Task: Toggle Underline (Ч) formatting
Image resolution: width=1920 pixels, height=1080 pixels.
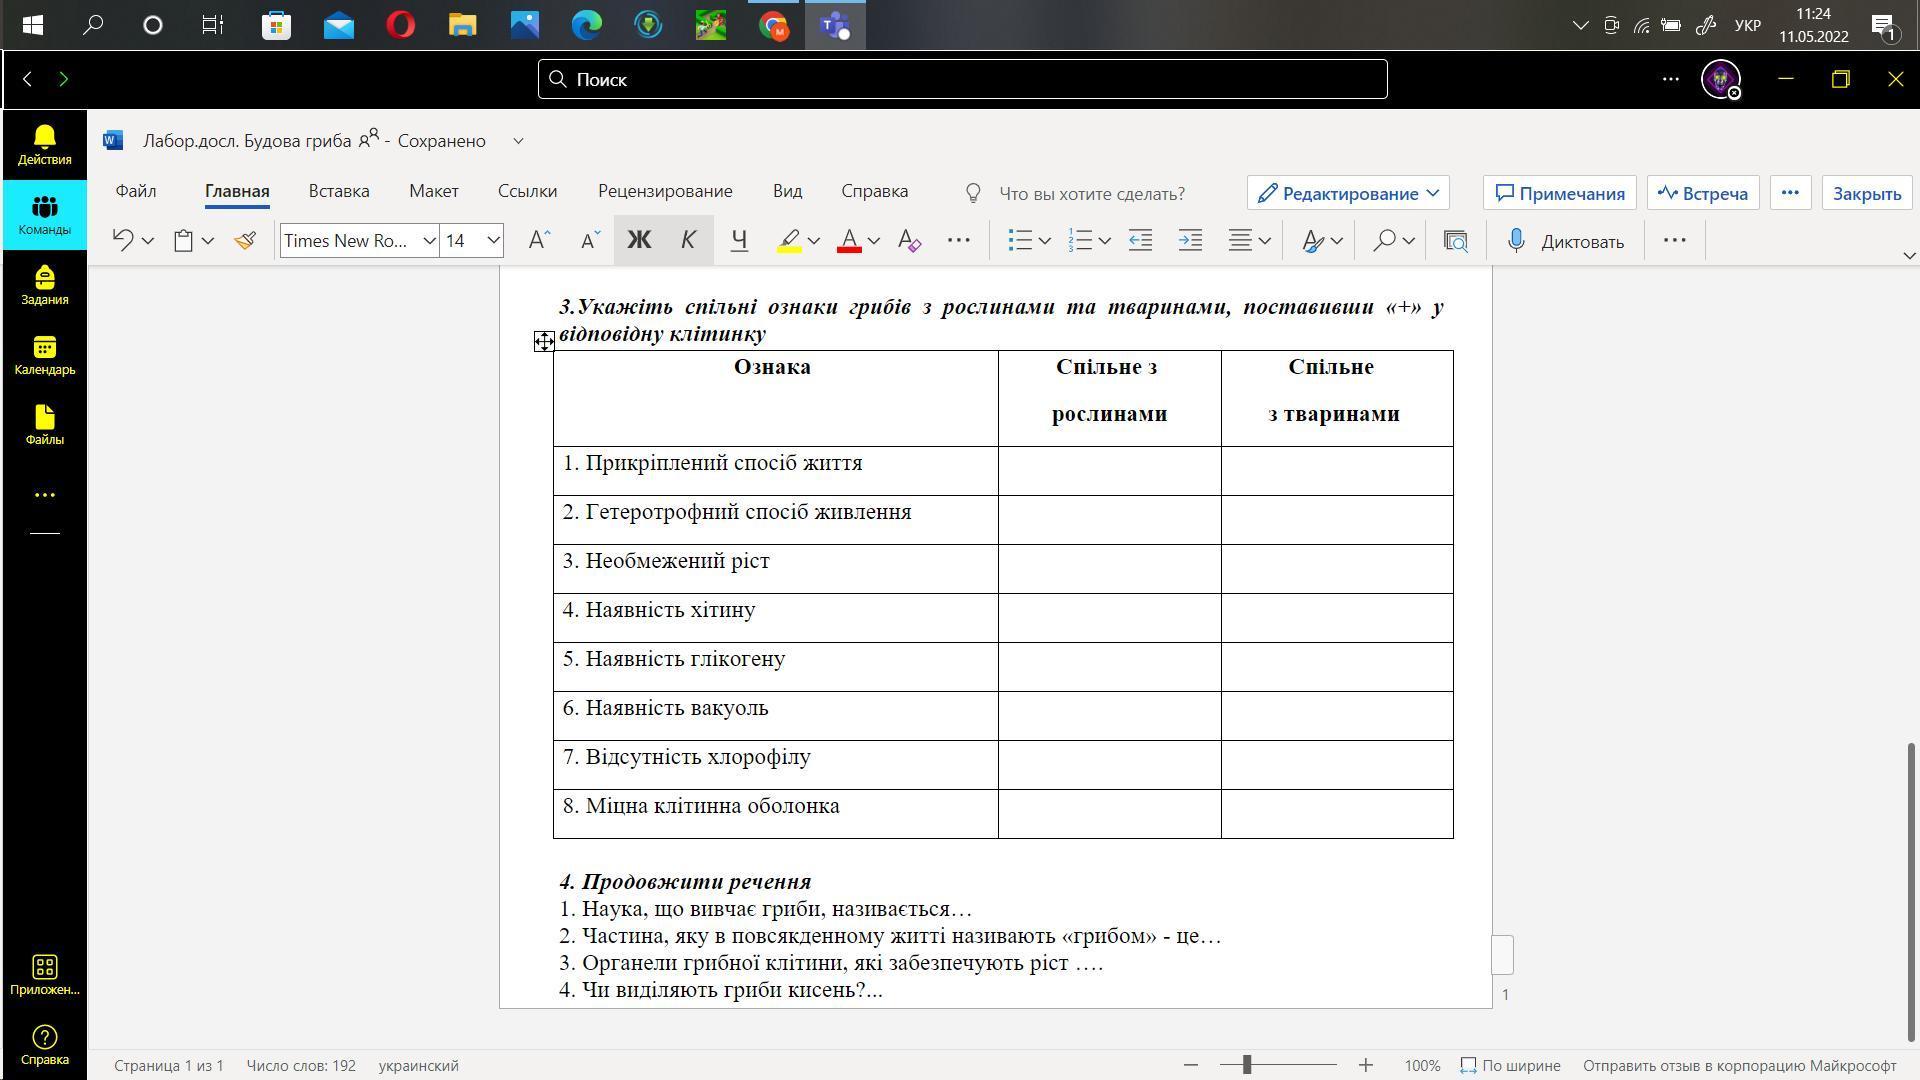Action: coord(739,240)
